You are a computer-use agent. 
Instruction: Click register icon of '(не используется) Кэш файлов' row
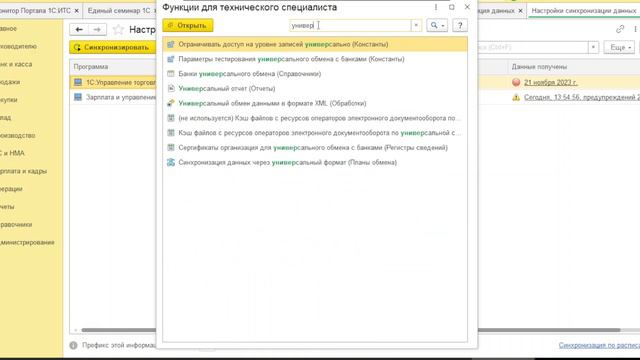171,118
